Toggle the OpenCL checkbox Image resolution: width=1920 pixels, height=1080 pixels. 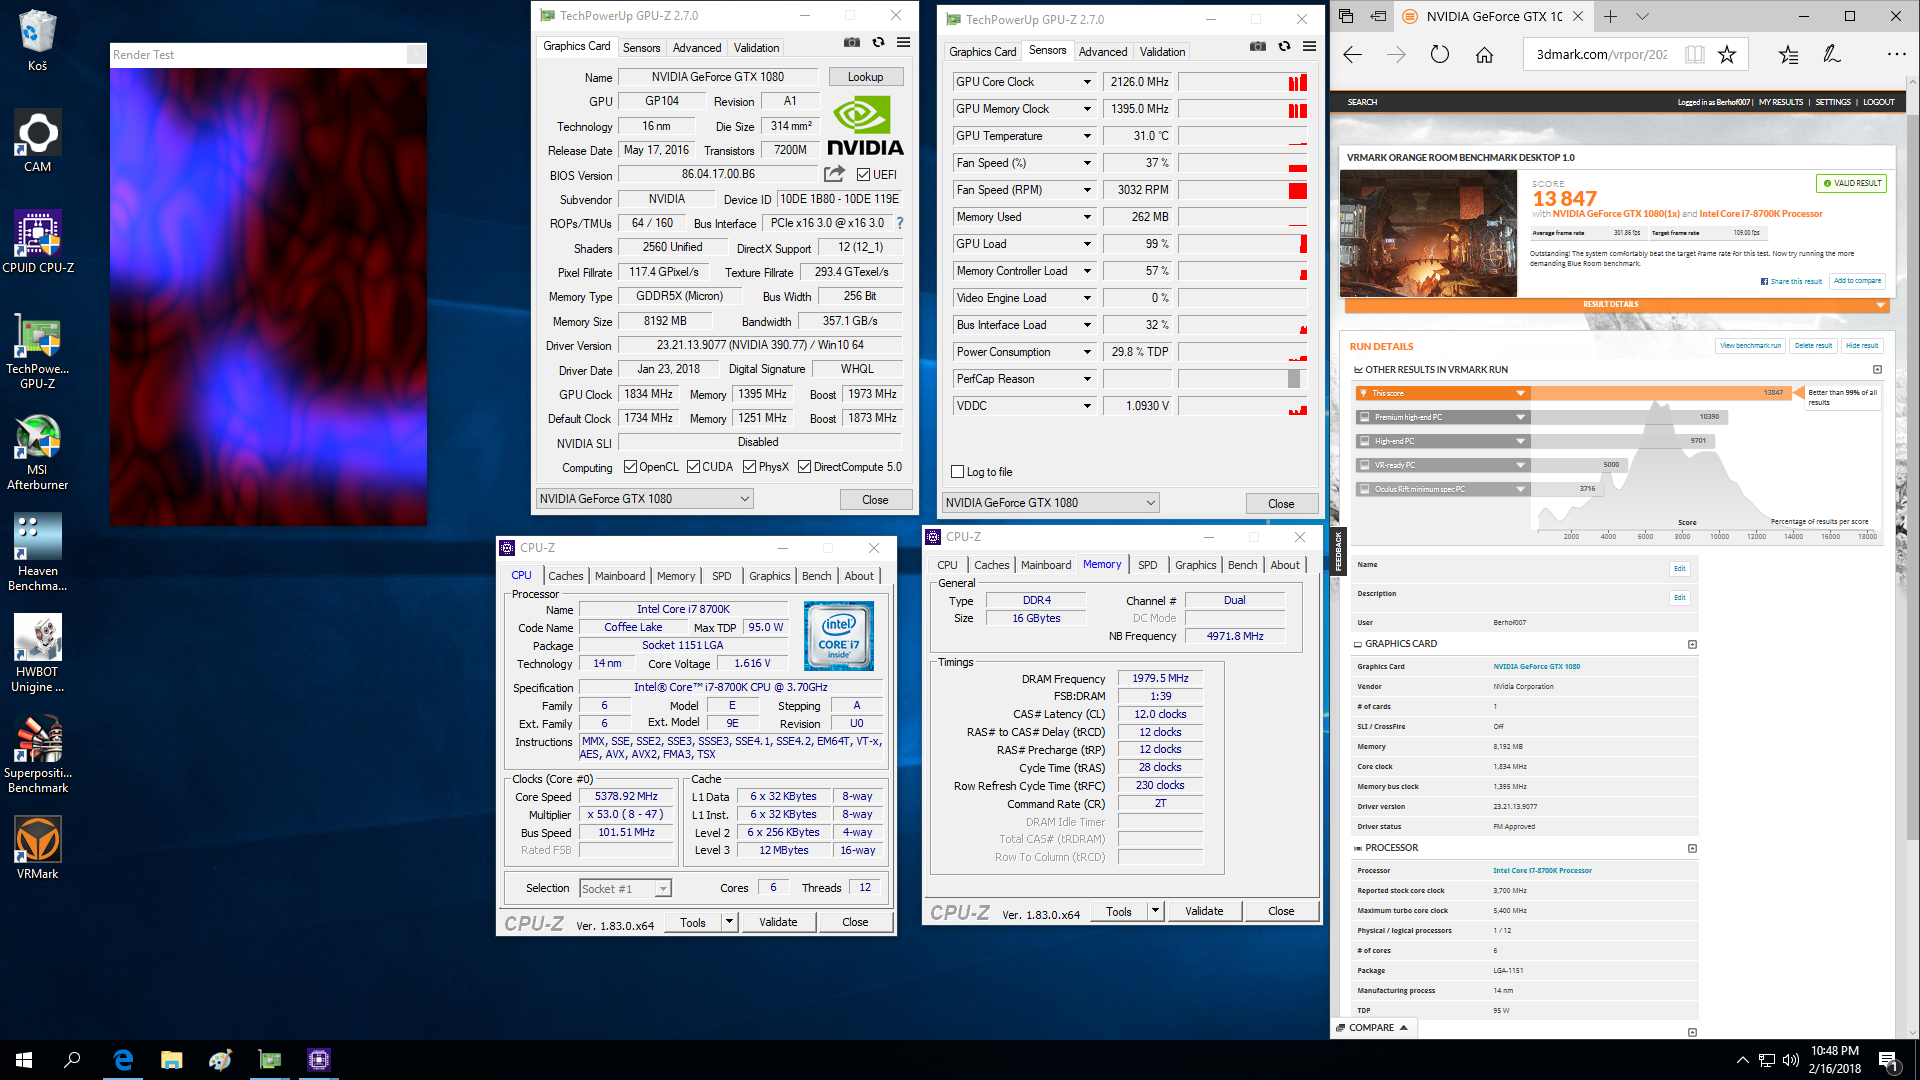click(x=630, y=467)
